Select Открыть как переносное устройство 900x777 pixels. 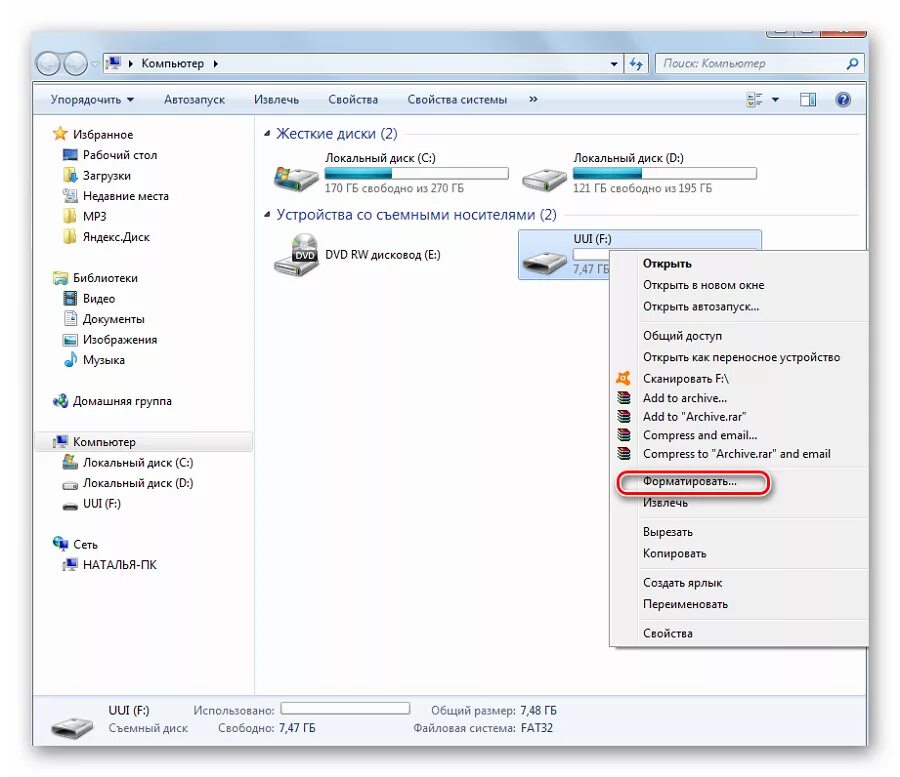[x=740, y=357]
